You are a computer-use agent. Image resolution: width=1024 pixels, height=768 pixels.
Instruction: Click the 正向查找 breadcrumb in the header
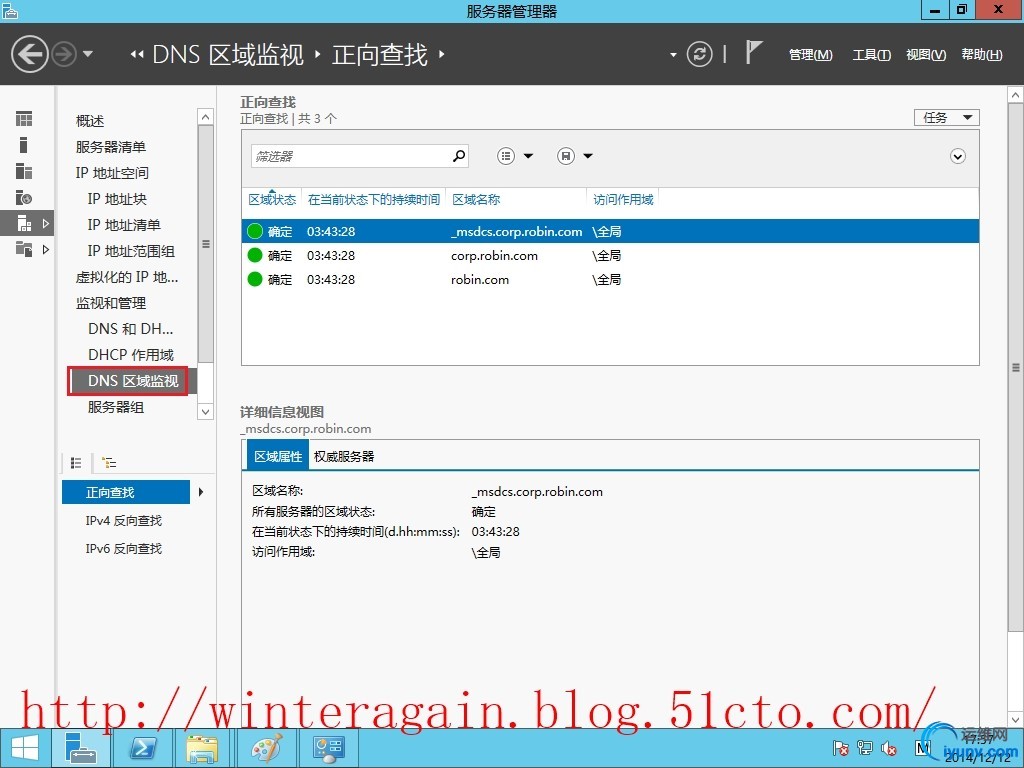[379, 54]
